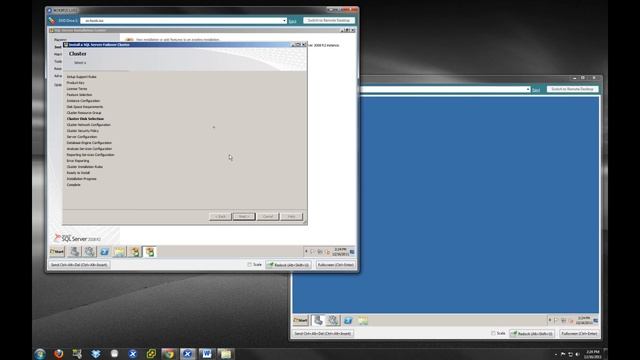Expand hidden tray icons in back console taskbar
The width and height of the screenshot is (640, 360).
coord(550,320)
